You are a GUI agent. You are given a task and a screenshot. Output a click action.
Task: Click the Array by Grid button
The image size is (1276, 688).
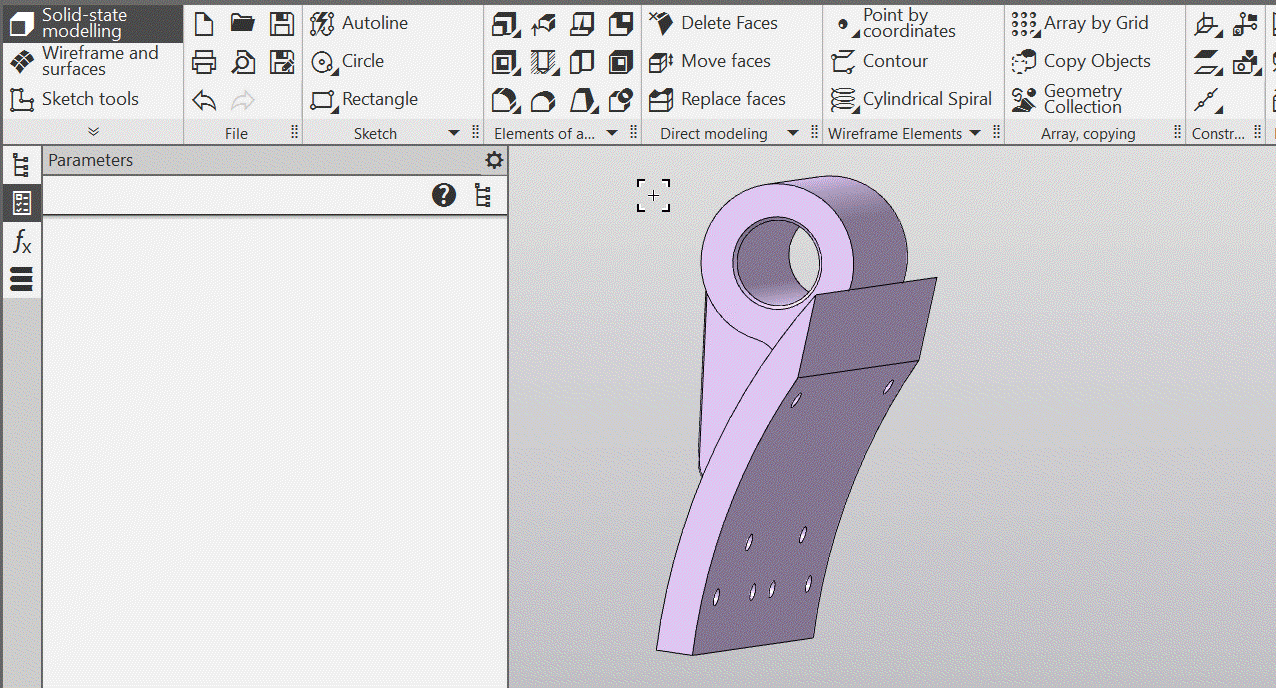pos(1080,24)
